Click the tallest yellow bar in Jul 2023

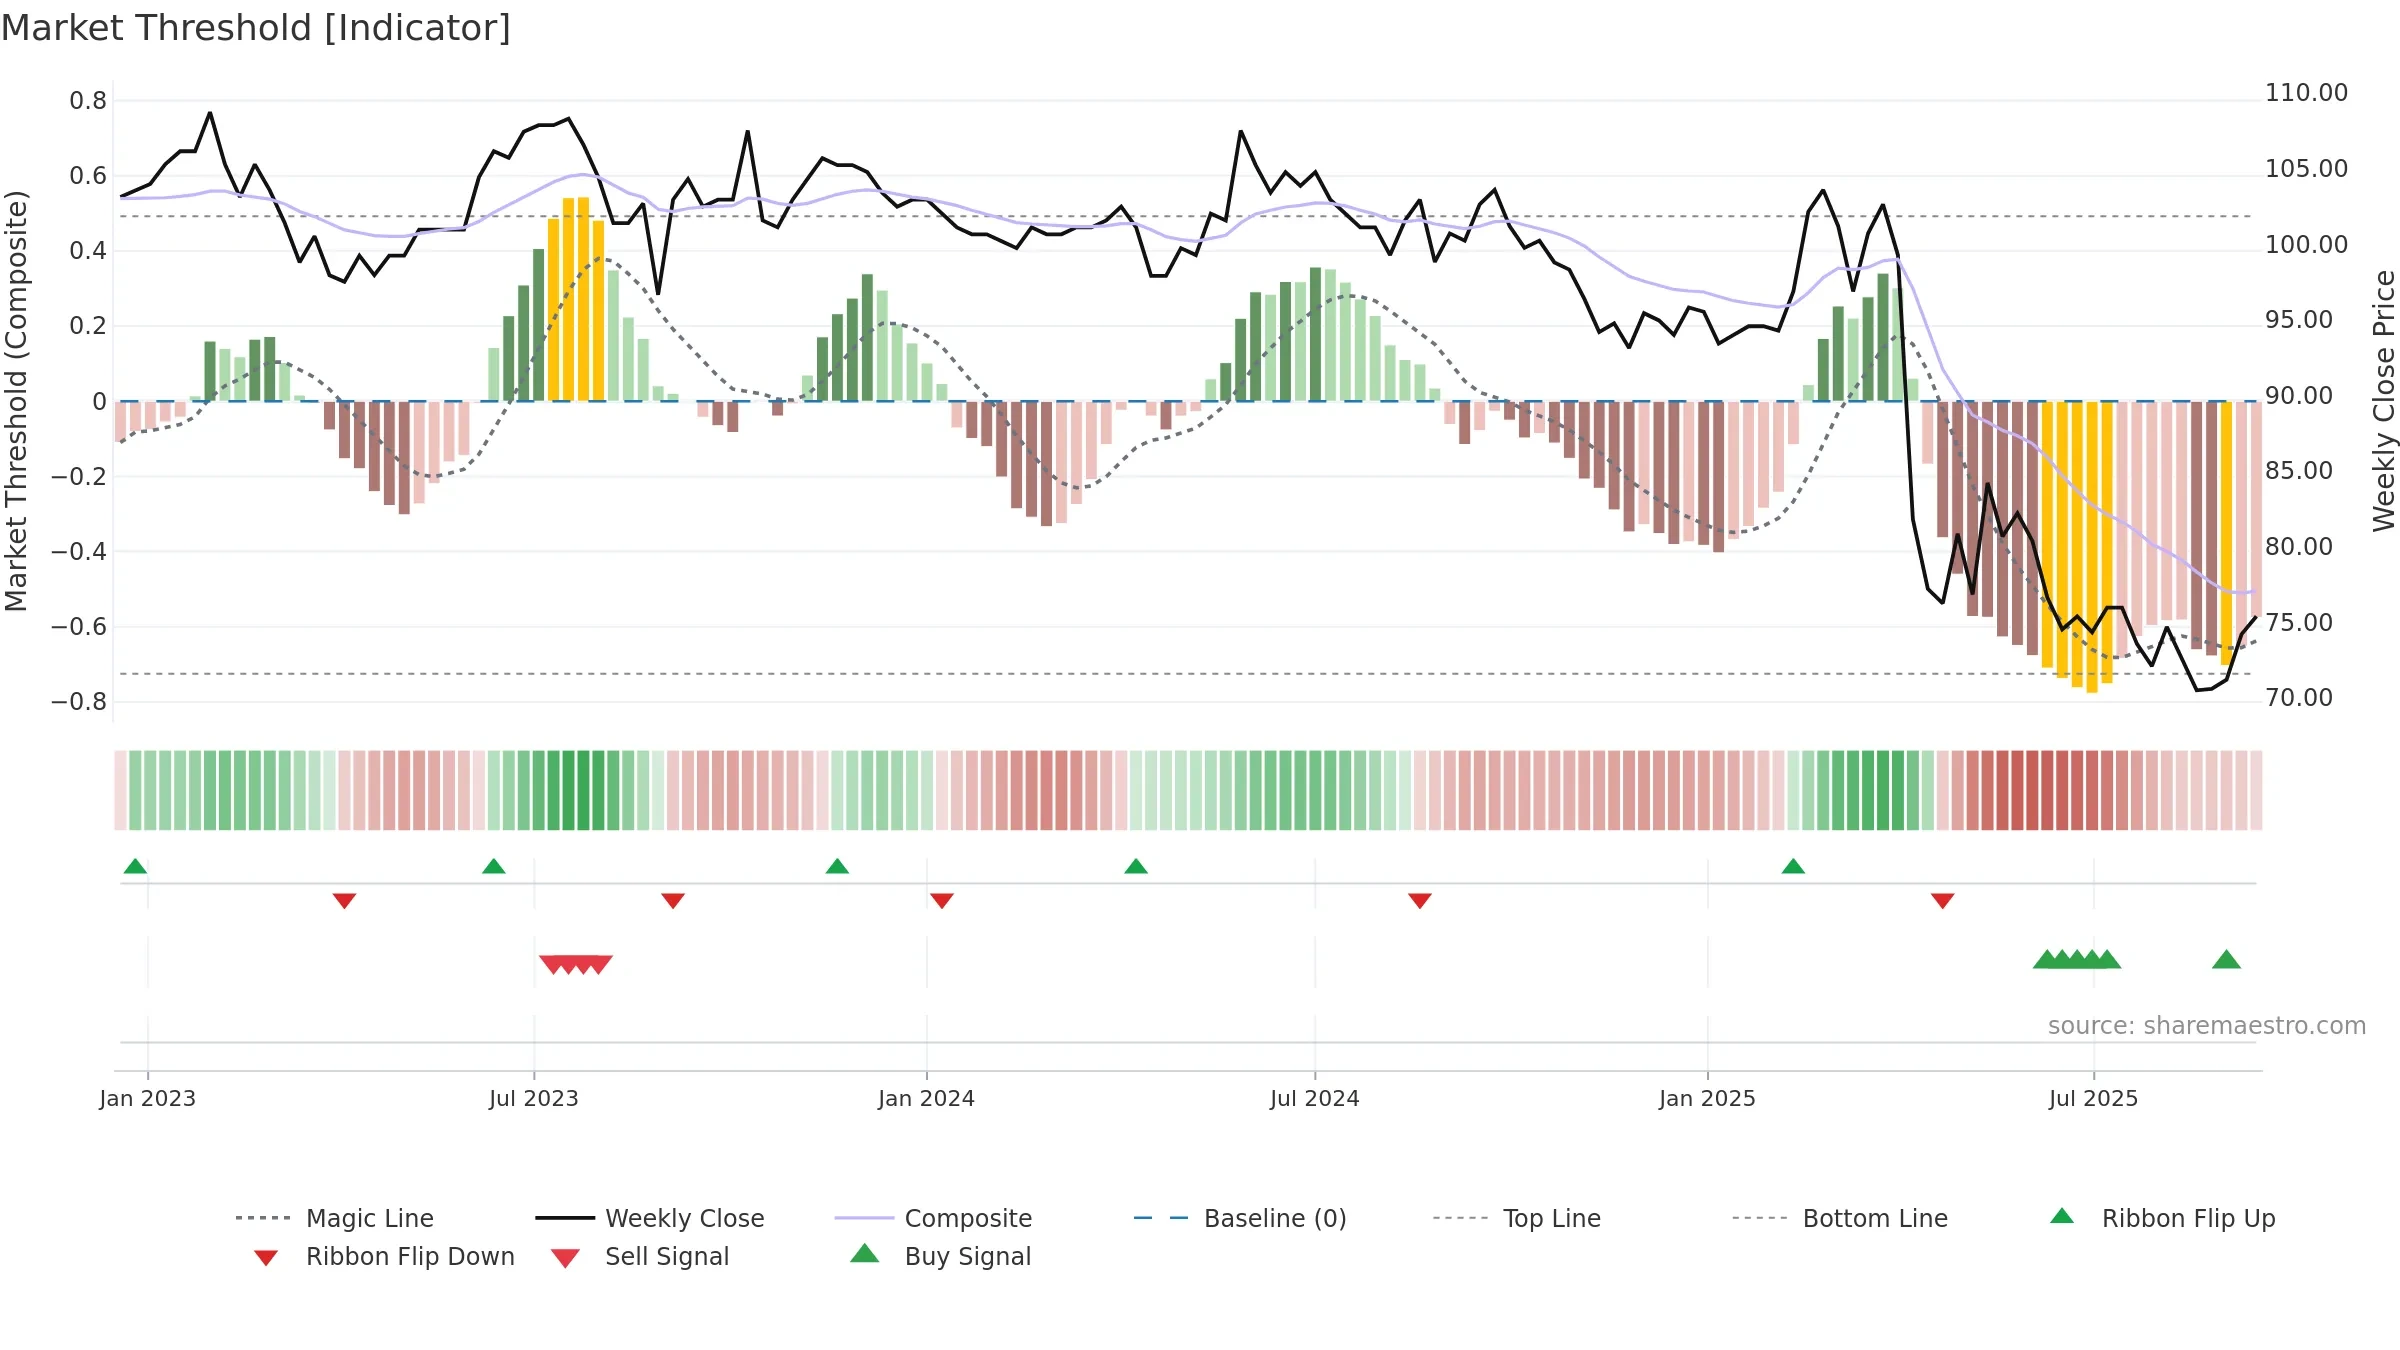(x=583, y=299)
